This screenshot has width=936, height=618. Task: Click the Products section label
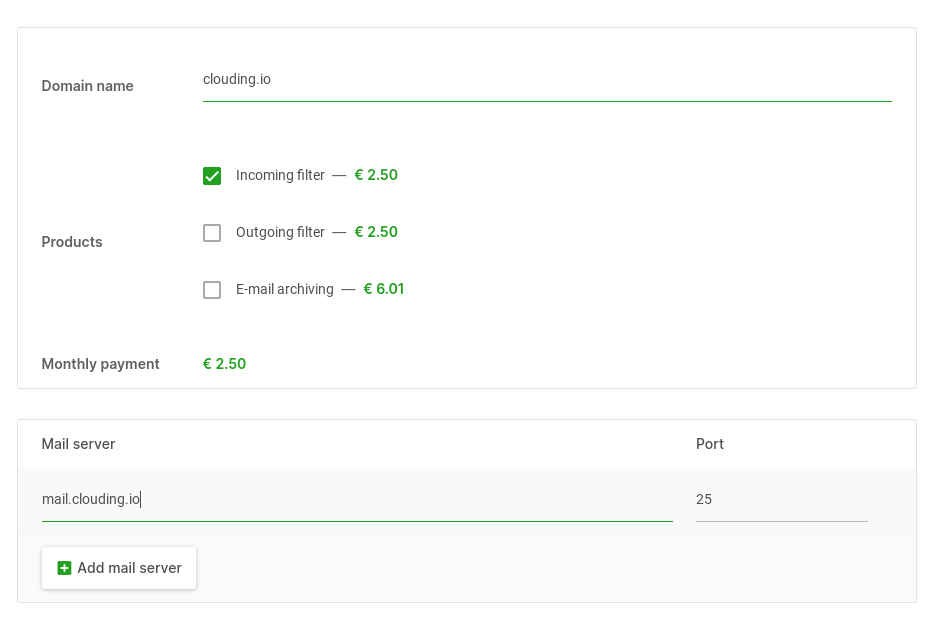click(72, 242)
